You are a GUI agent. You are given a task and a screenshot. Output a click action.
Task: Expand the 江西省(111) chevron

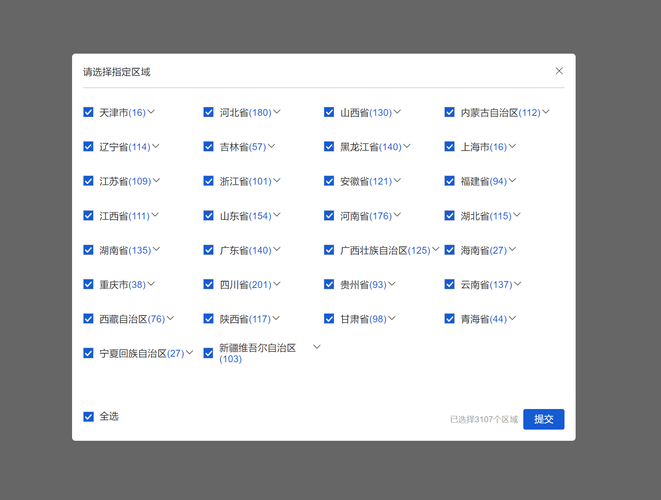(155, 215)
